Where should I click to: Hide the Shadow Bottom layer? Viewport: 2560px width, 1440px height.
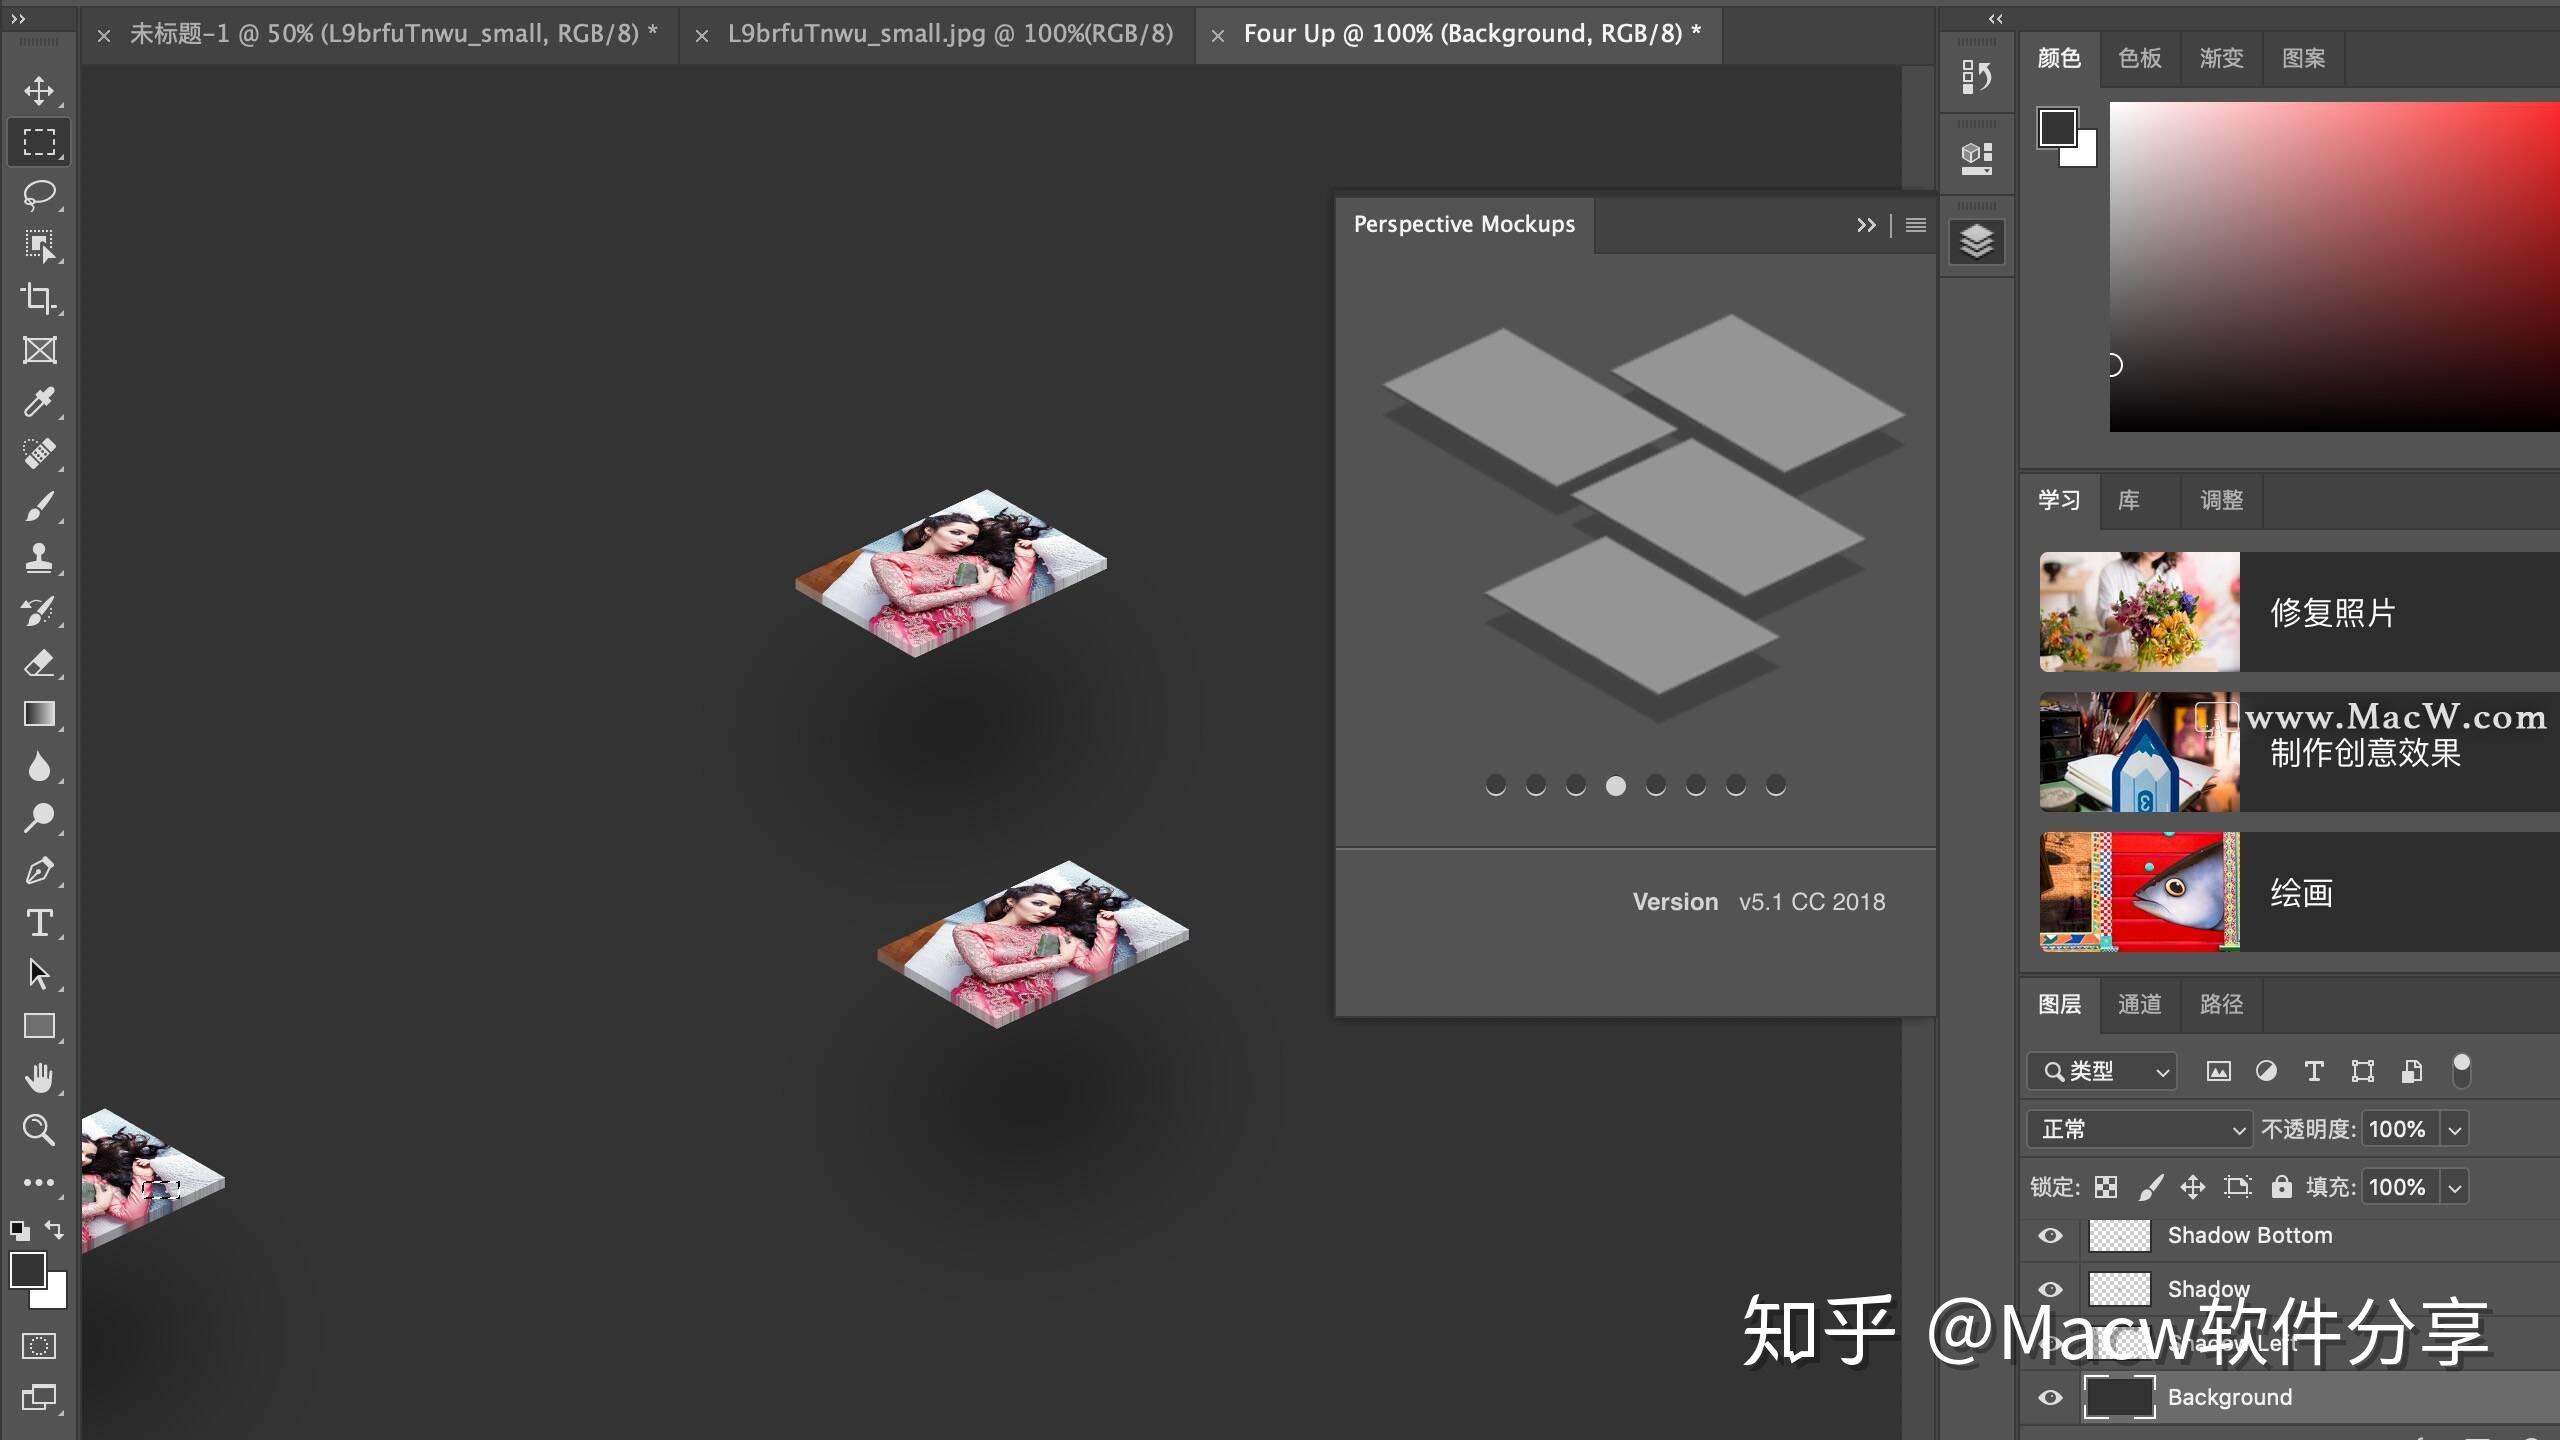[x=2050, y=1236]
